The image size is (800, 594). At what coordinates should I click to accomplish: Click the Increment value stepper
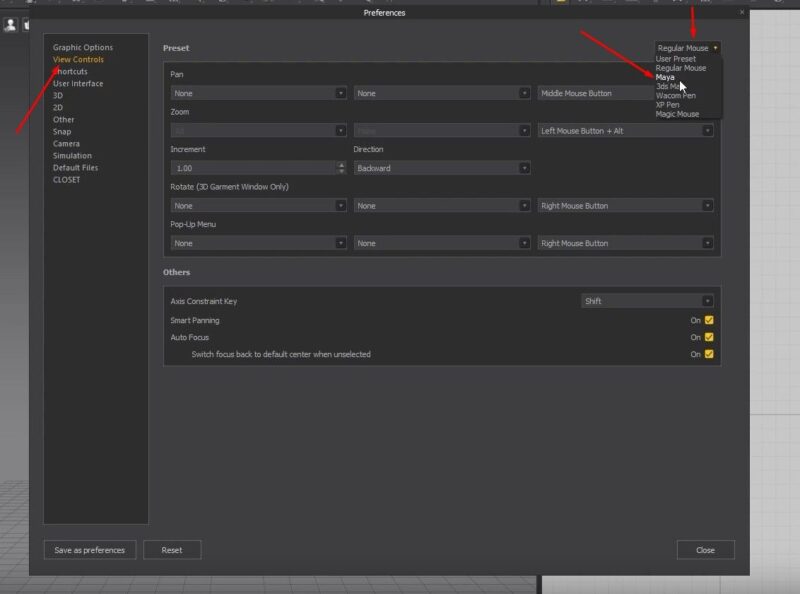[341, 167]
